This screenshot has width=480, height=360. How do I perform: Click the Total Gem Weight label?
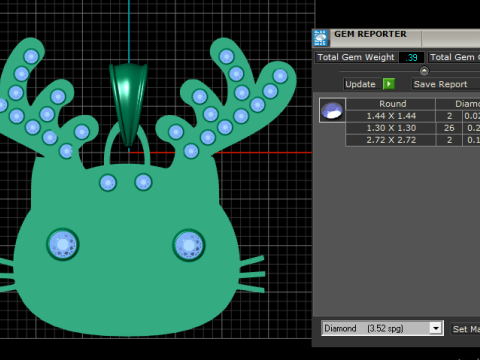coord(356,57)
